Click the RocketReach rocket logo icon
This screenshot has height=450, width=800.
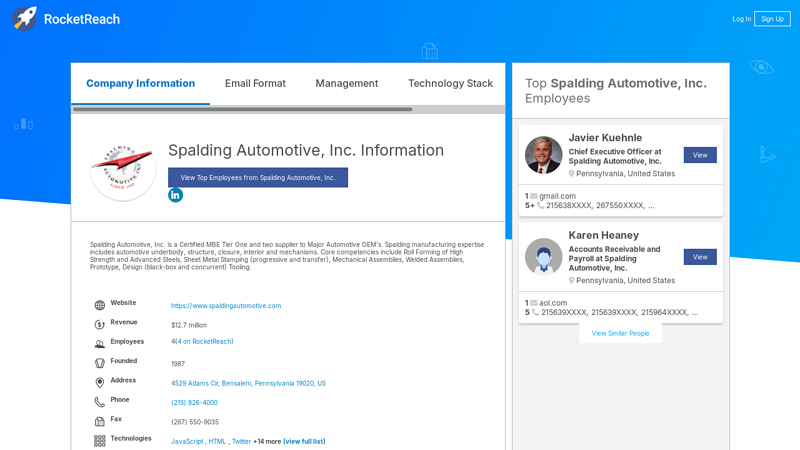click(x=24, y=19)
